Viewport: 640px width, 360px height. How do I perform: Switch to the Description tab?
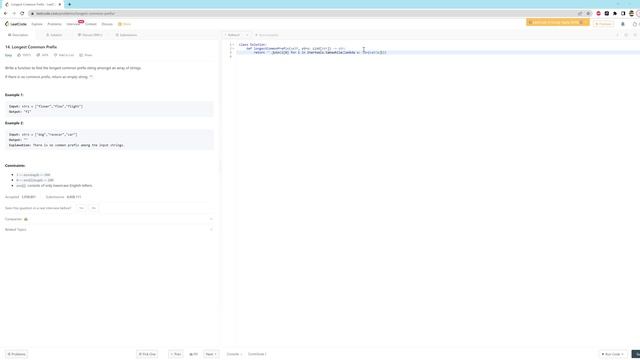coord(18,35)
